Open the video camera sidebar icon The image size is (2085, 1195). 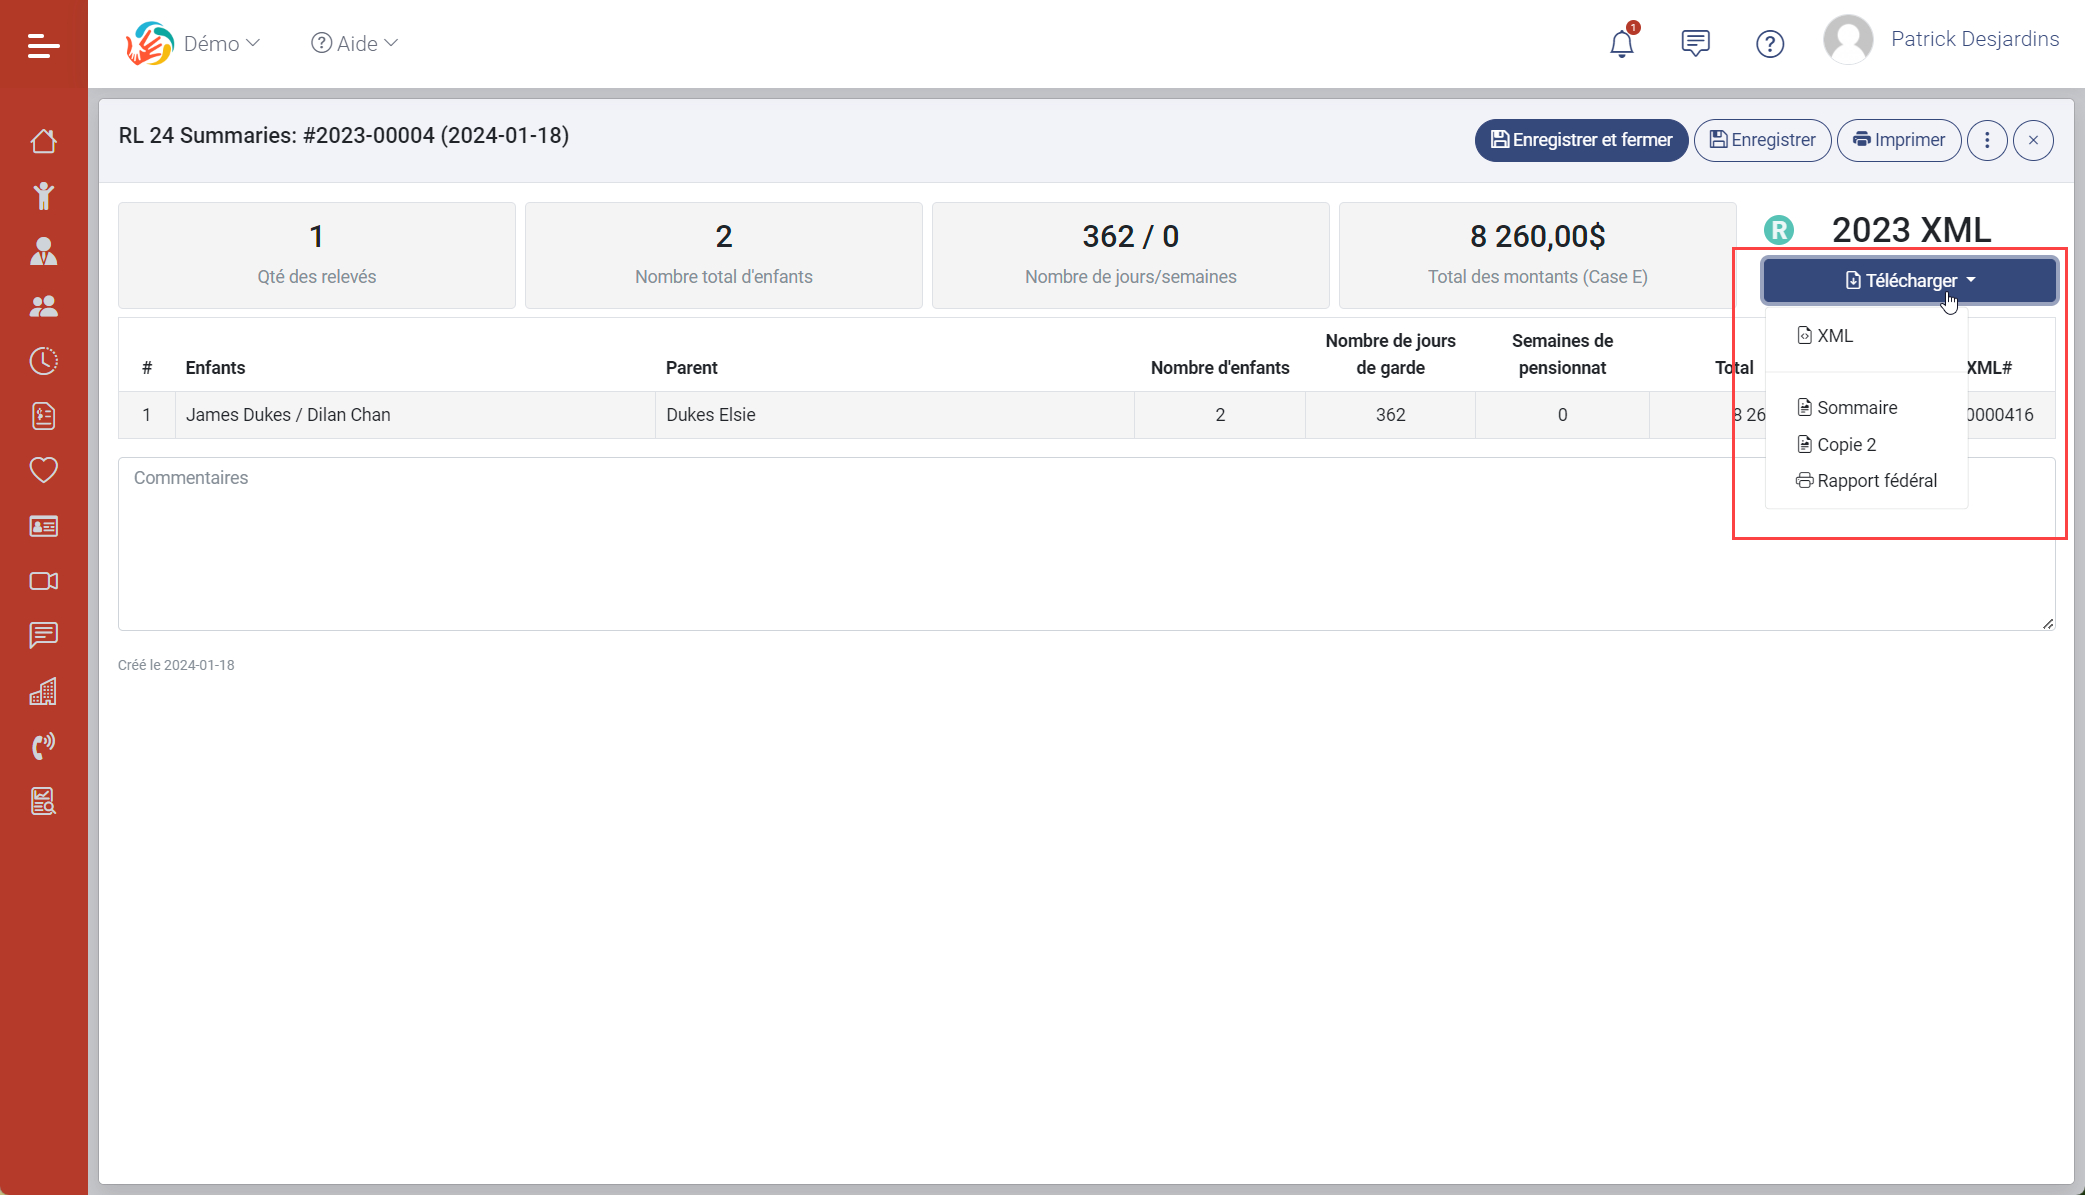click(43, 581)
